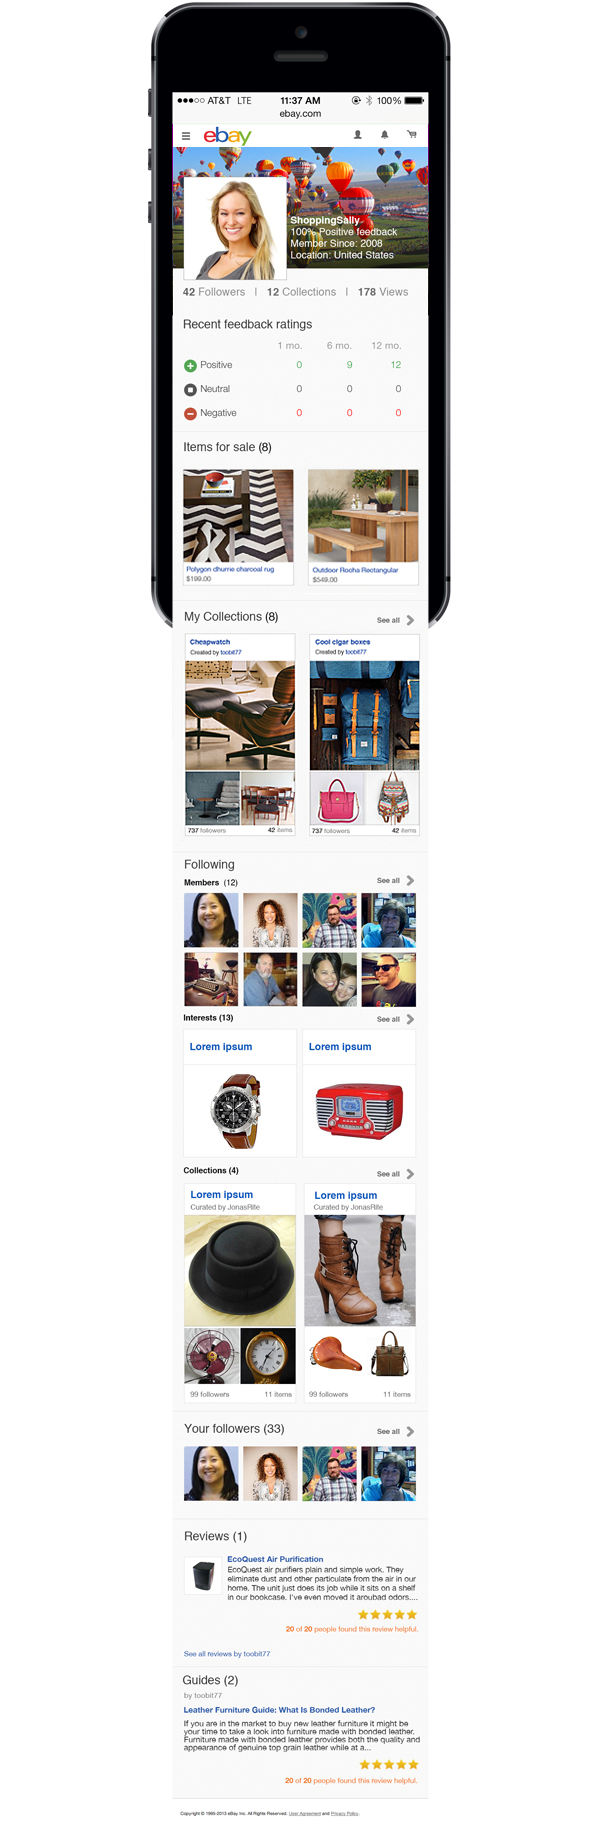The image size is (600, 1841).
Task: Click the green Positive feedback icon
Action: (190, 366)
